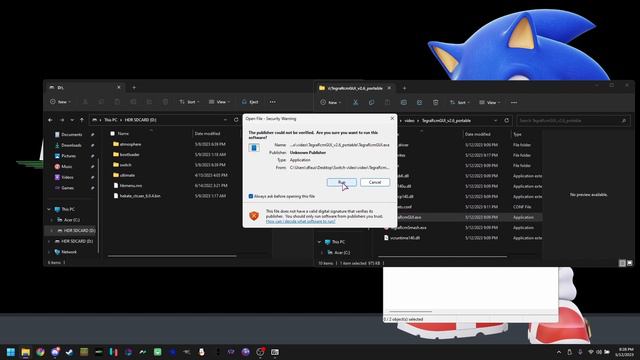Screen dimensions: 640x360
Task: Open the New dropdown in the D:\ window
Action: tap(60, 102)
